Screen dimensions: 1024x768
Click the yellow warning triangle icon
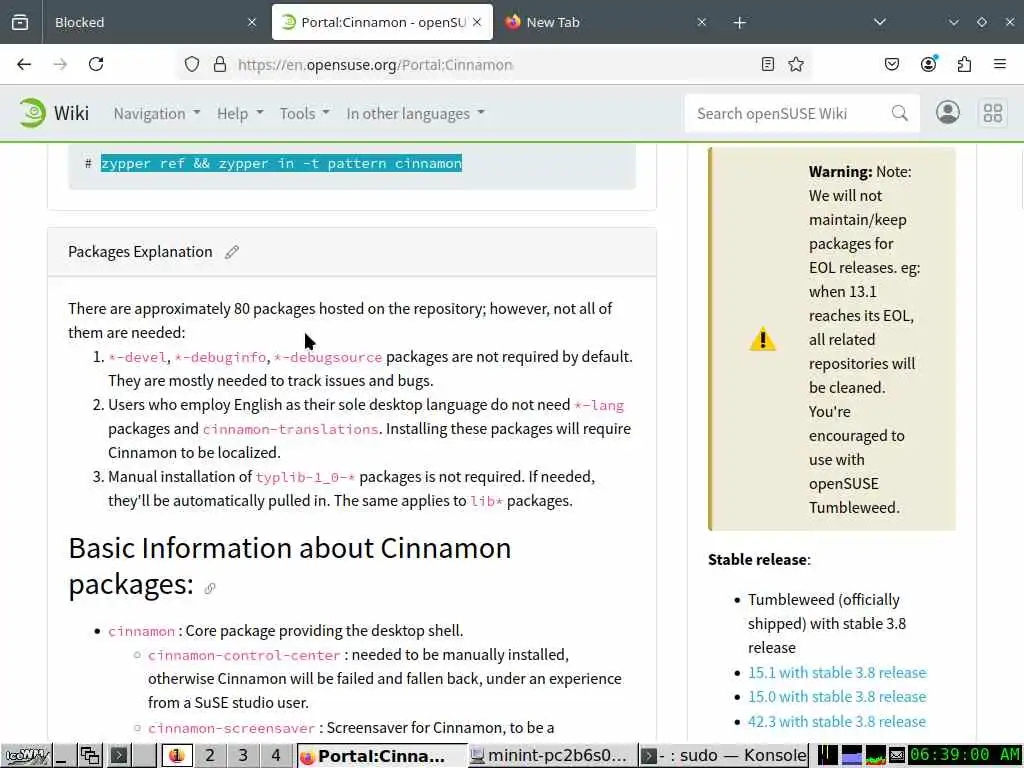tap(762, 340)
